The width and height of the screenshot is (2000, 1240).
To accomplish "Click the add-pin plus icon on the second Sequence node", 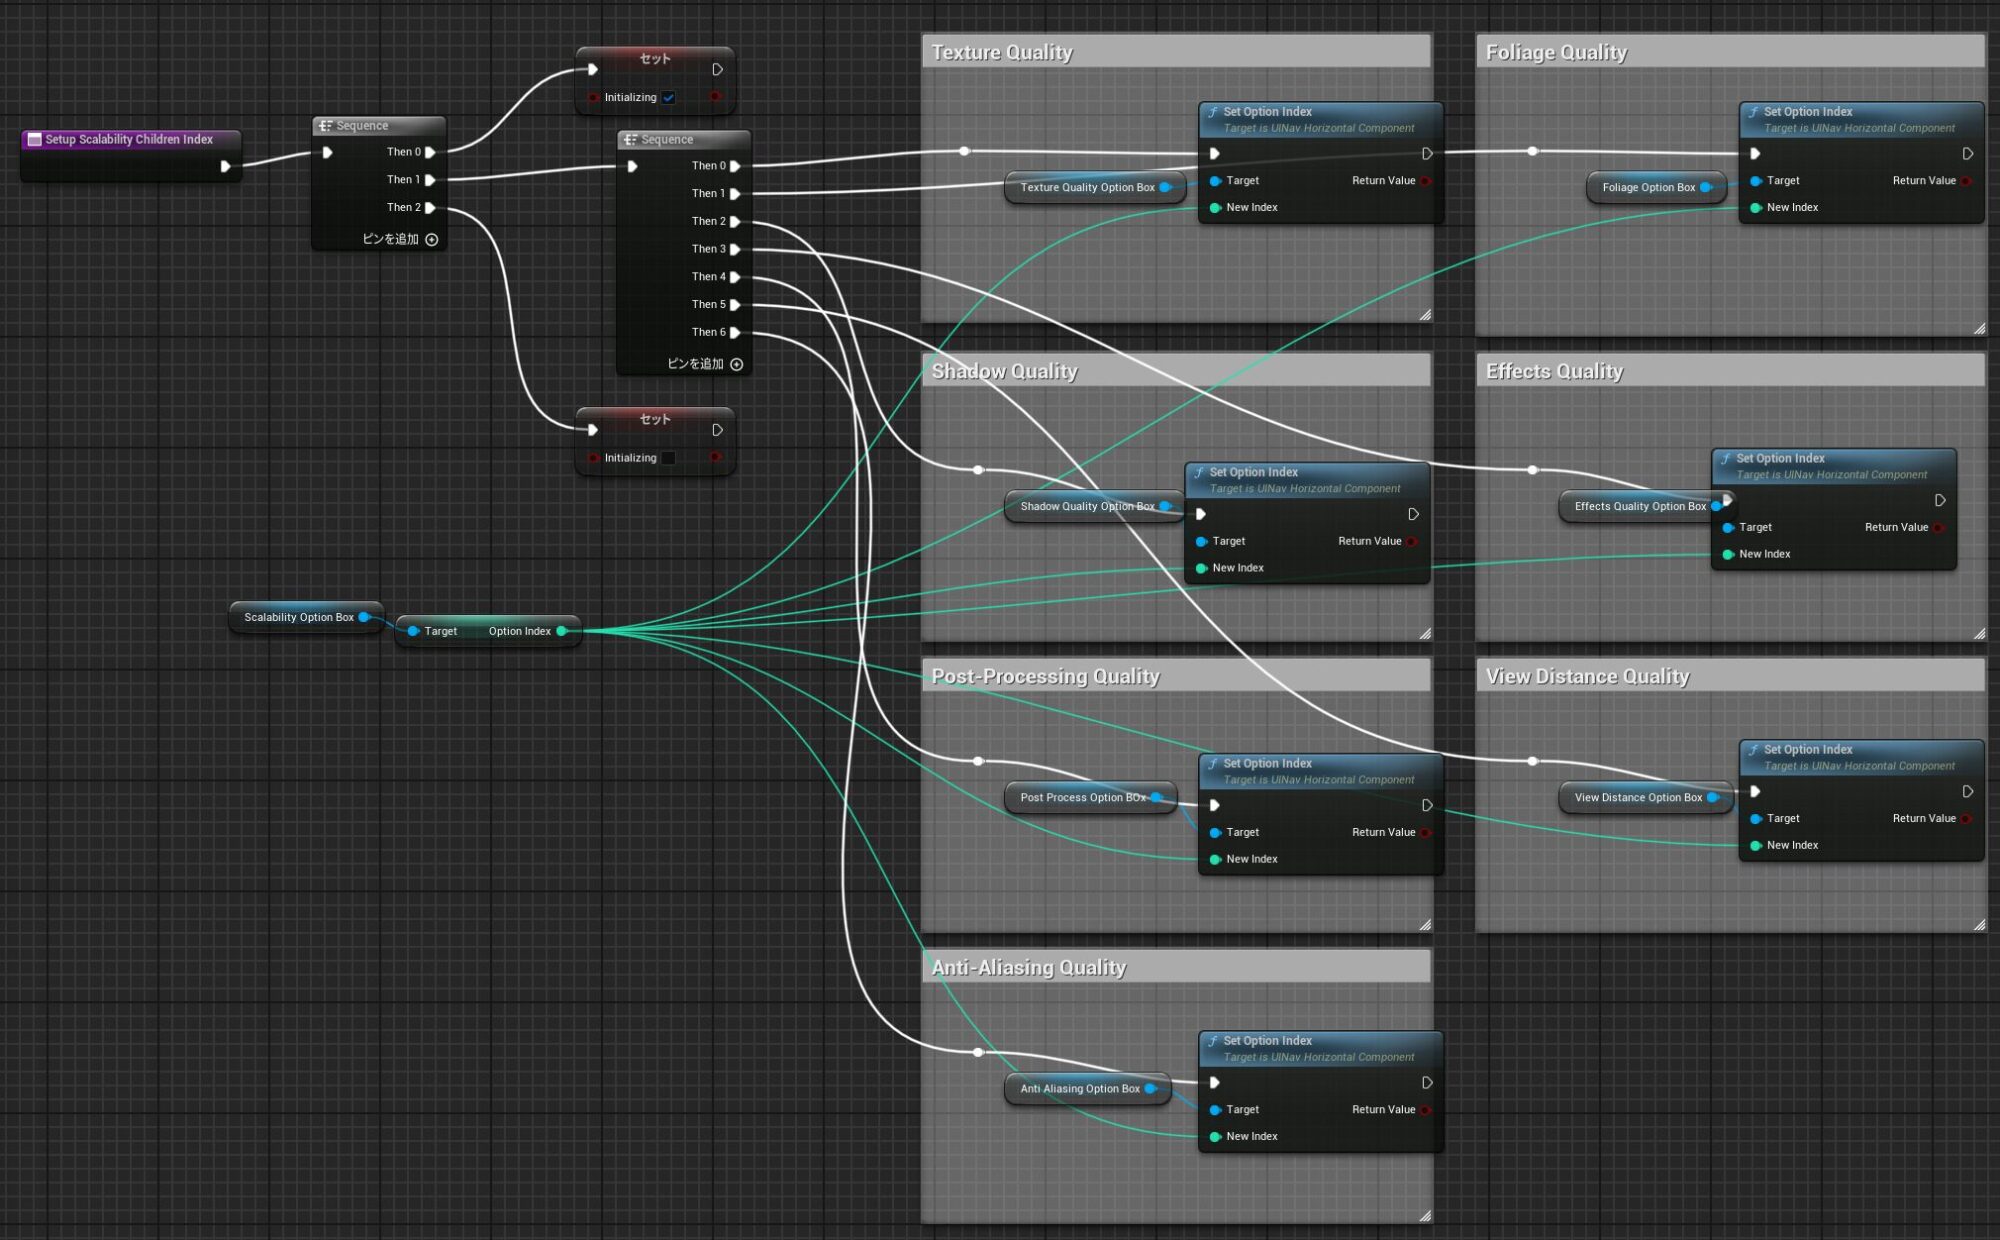I will [737, 365].
